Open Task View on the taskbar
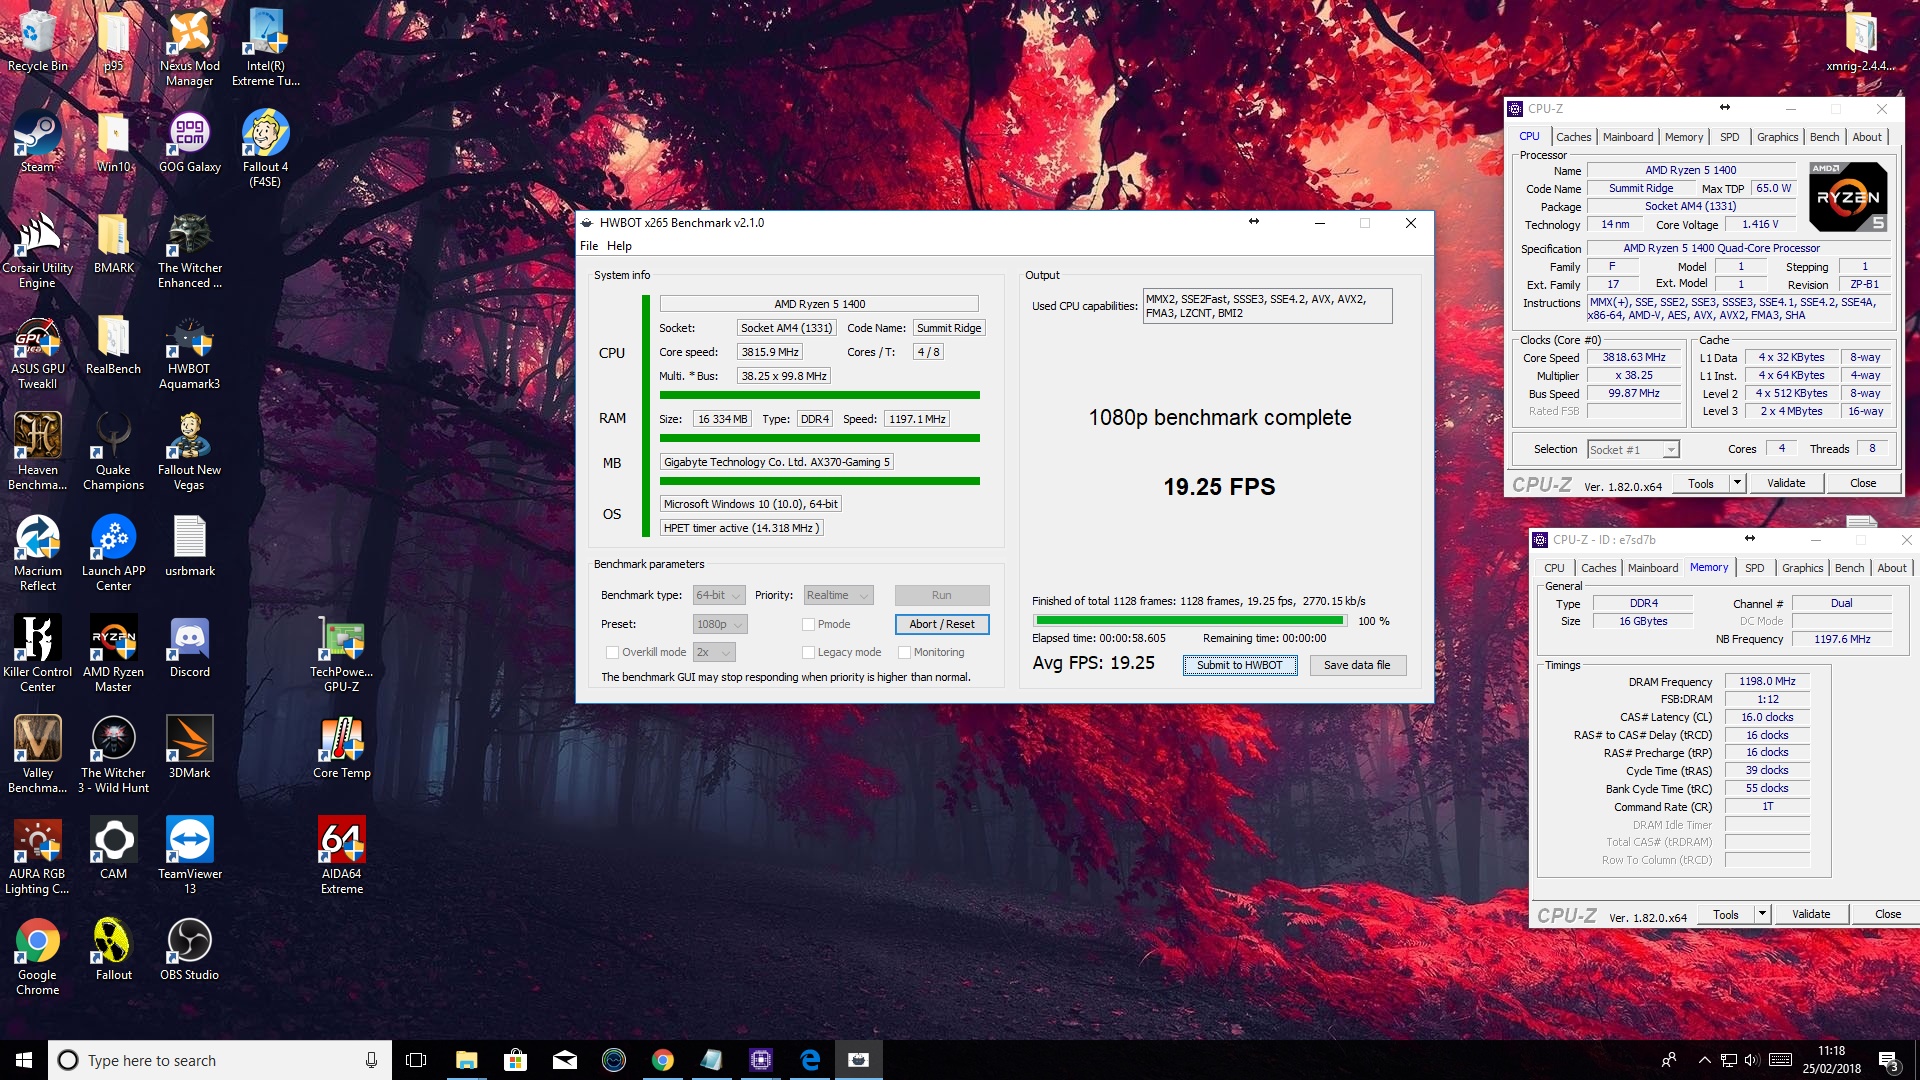Screen dimensions: 1920x1080 point(416,1060)
